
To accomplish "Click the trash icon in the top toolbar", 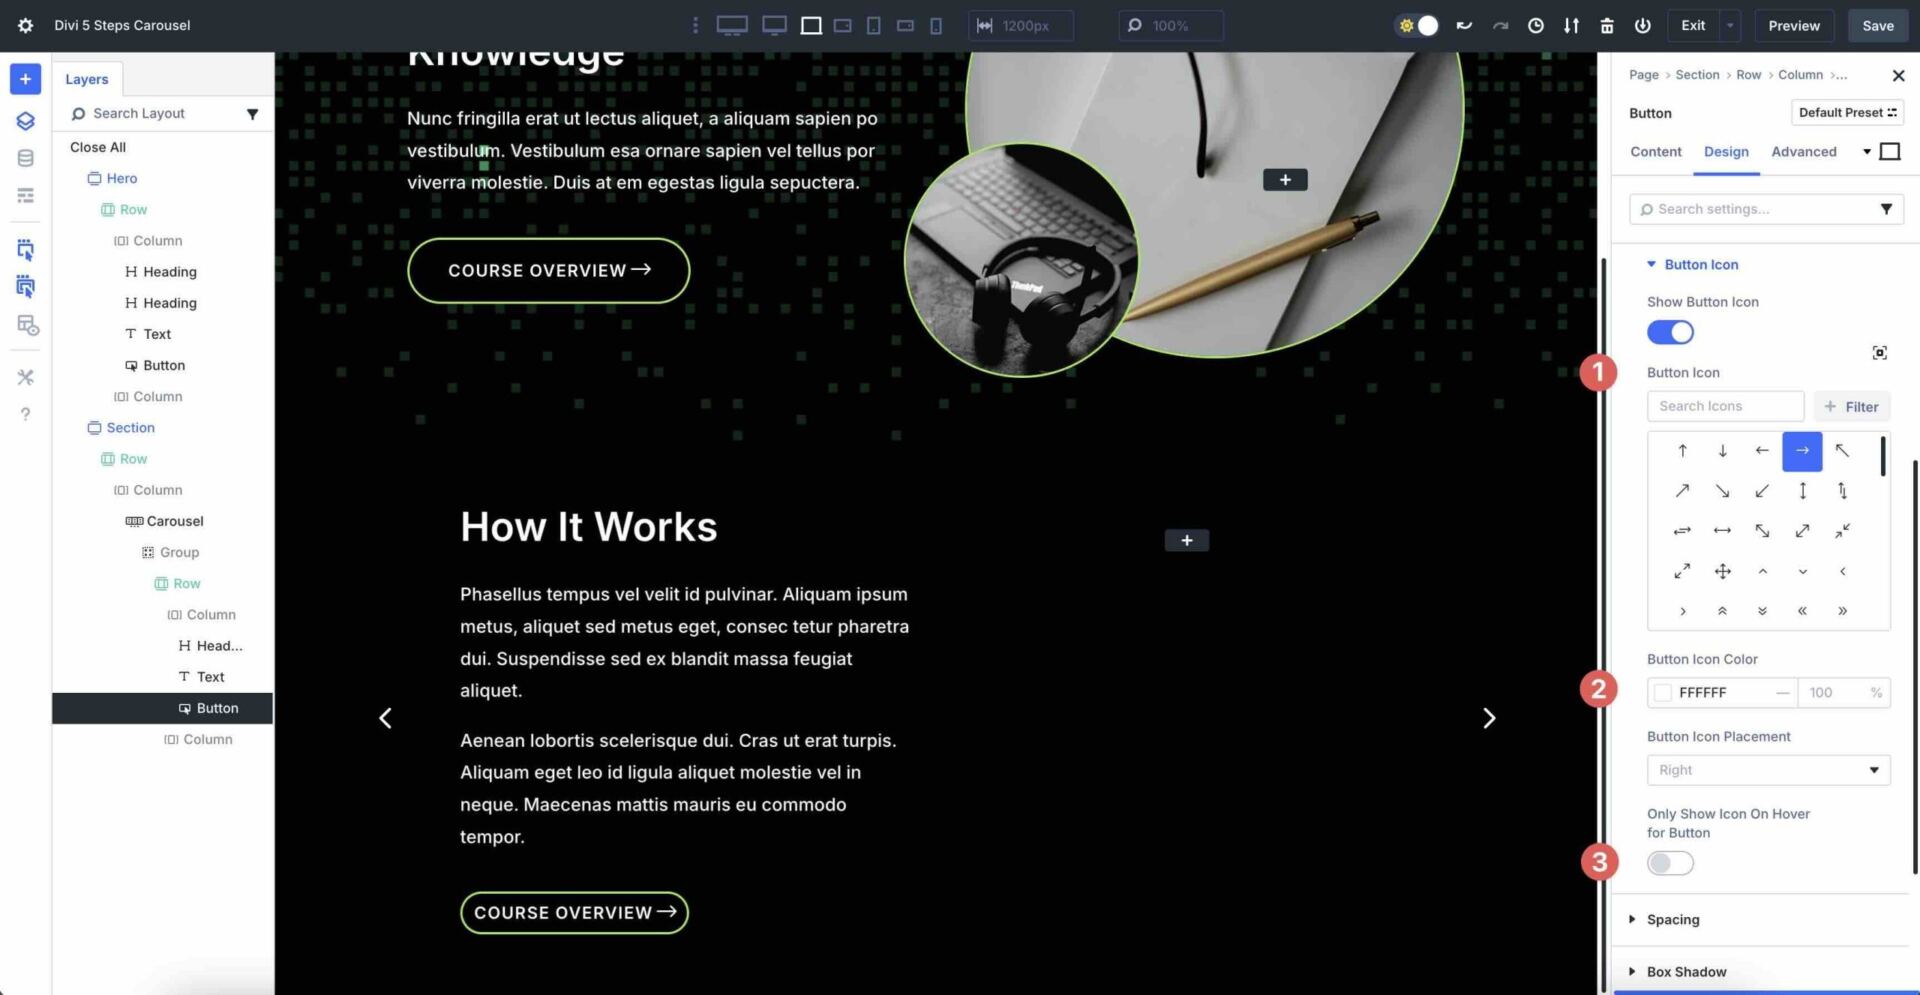I will point(1607,25).
